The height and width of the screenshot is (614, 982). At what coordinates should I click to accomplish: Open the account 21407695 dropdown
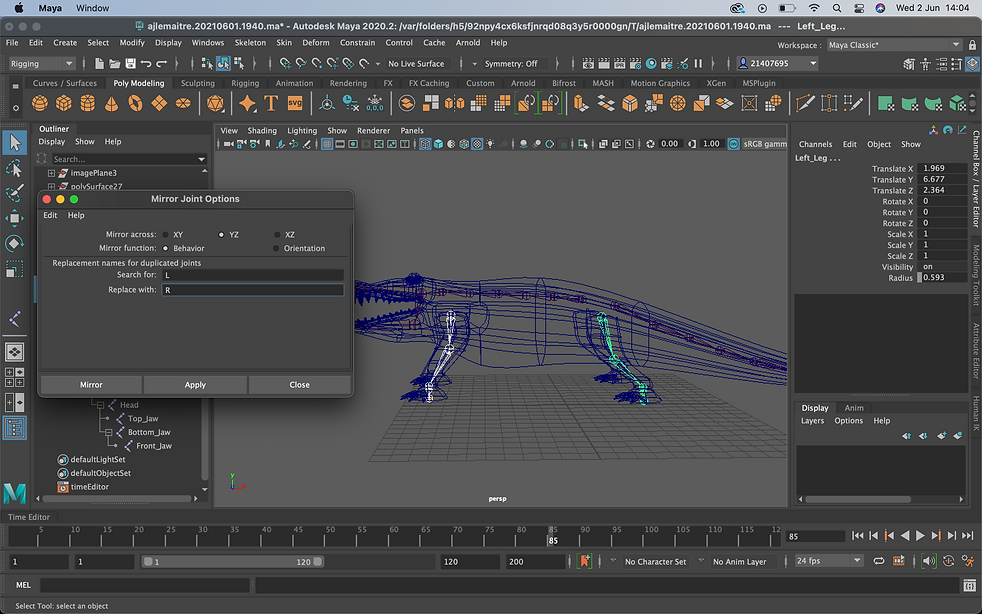778,63
